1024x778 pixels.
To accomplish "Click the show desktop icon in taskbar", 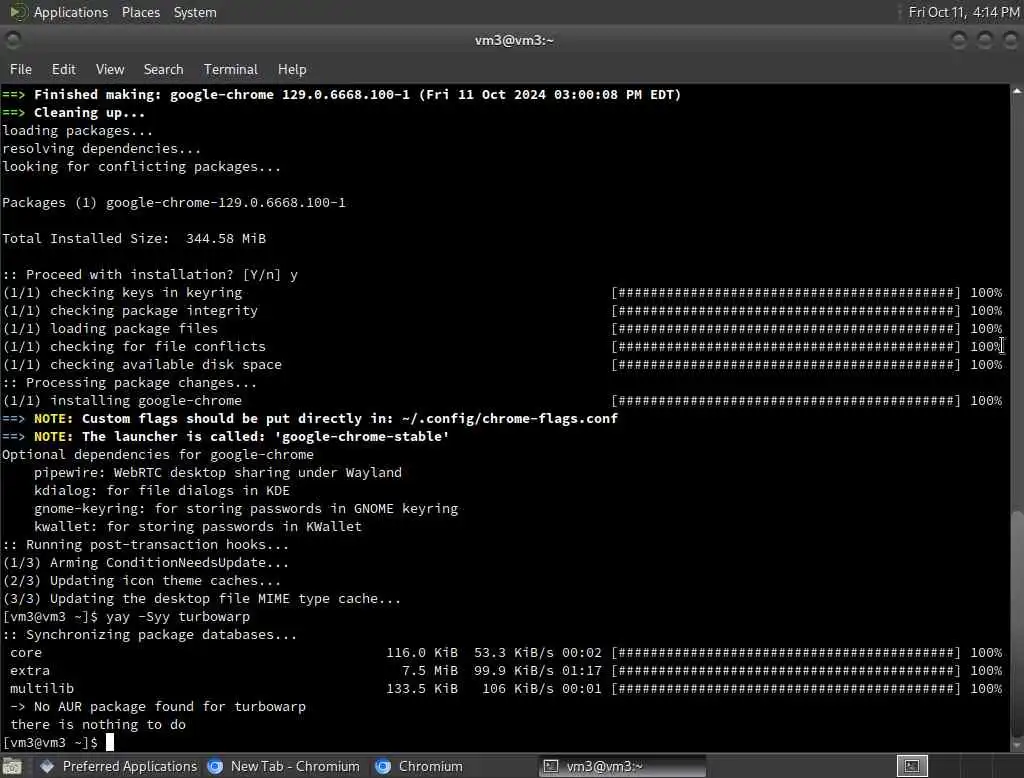I will pos(12,766).
